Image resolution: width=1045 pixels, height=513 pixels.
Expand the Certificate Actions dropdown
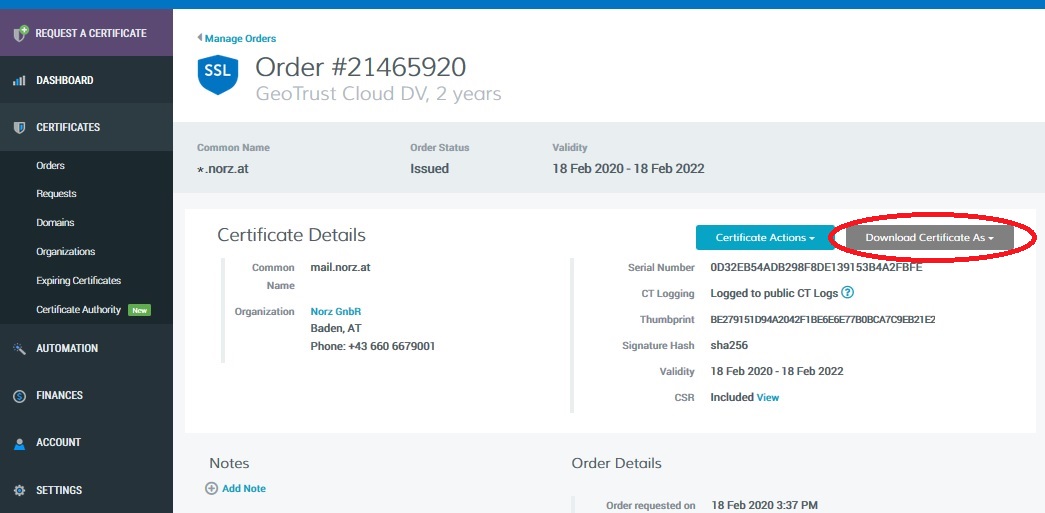(765, 237)
